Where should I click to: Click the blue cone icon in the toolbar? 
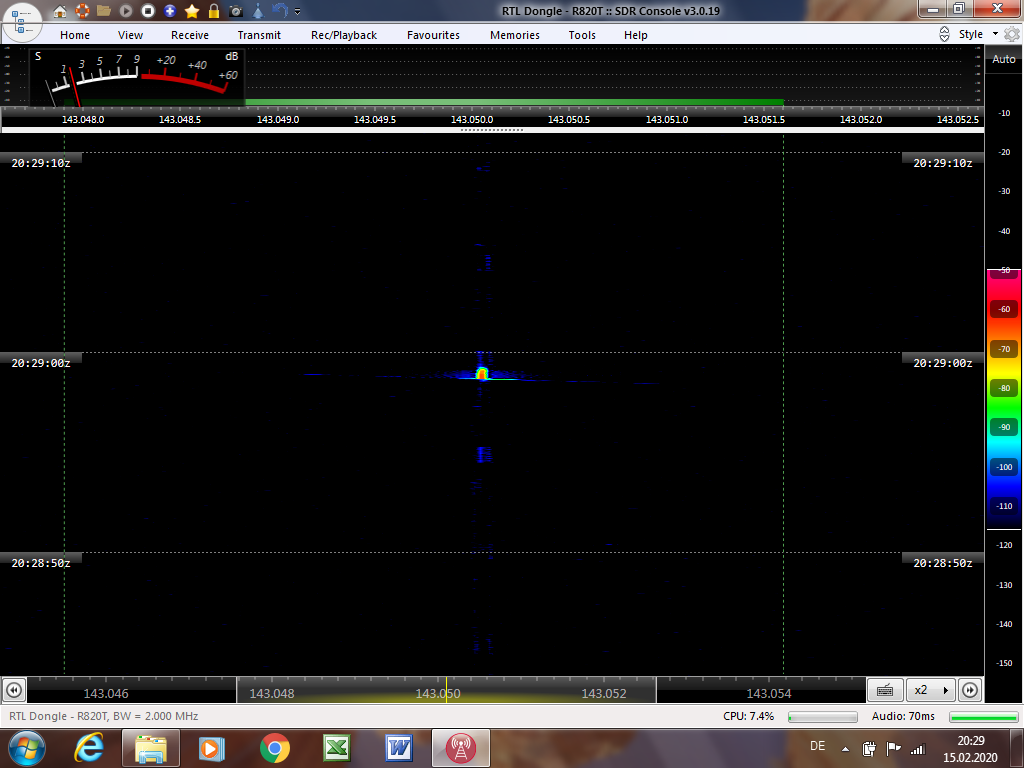coord(258,11)
